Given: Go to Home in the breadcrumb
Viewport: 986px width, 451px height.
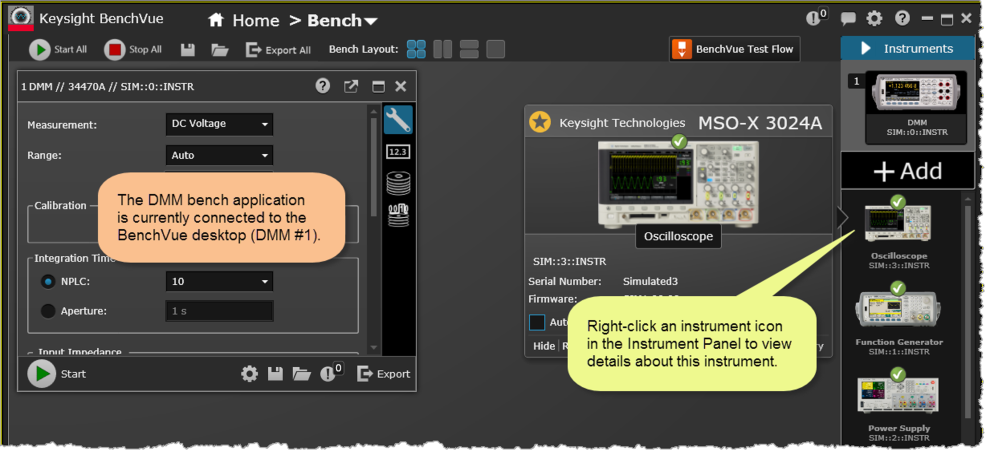Looking at the screenshot, I should tap(245, 21).
